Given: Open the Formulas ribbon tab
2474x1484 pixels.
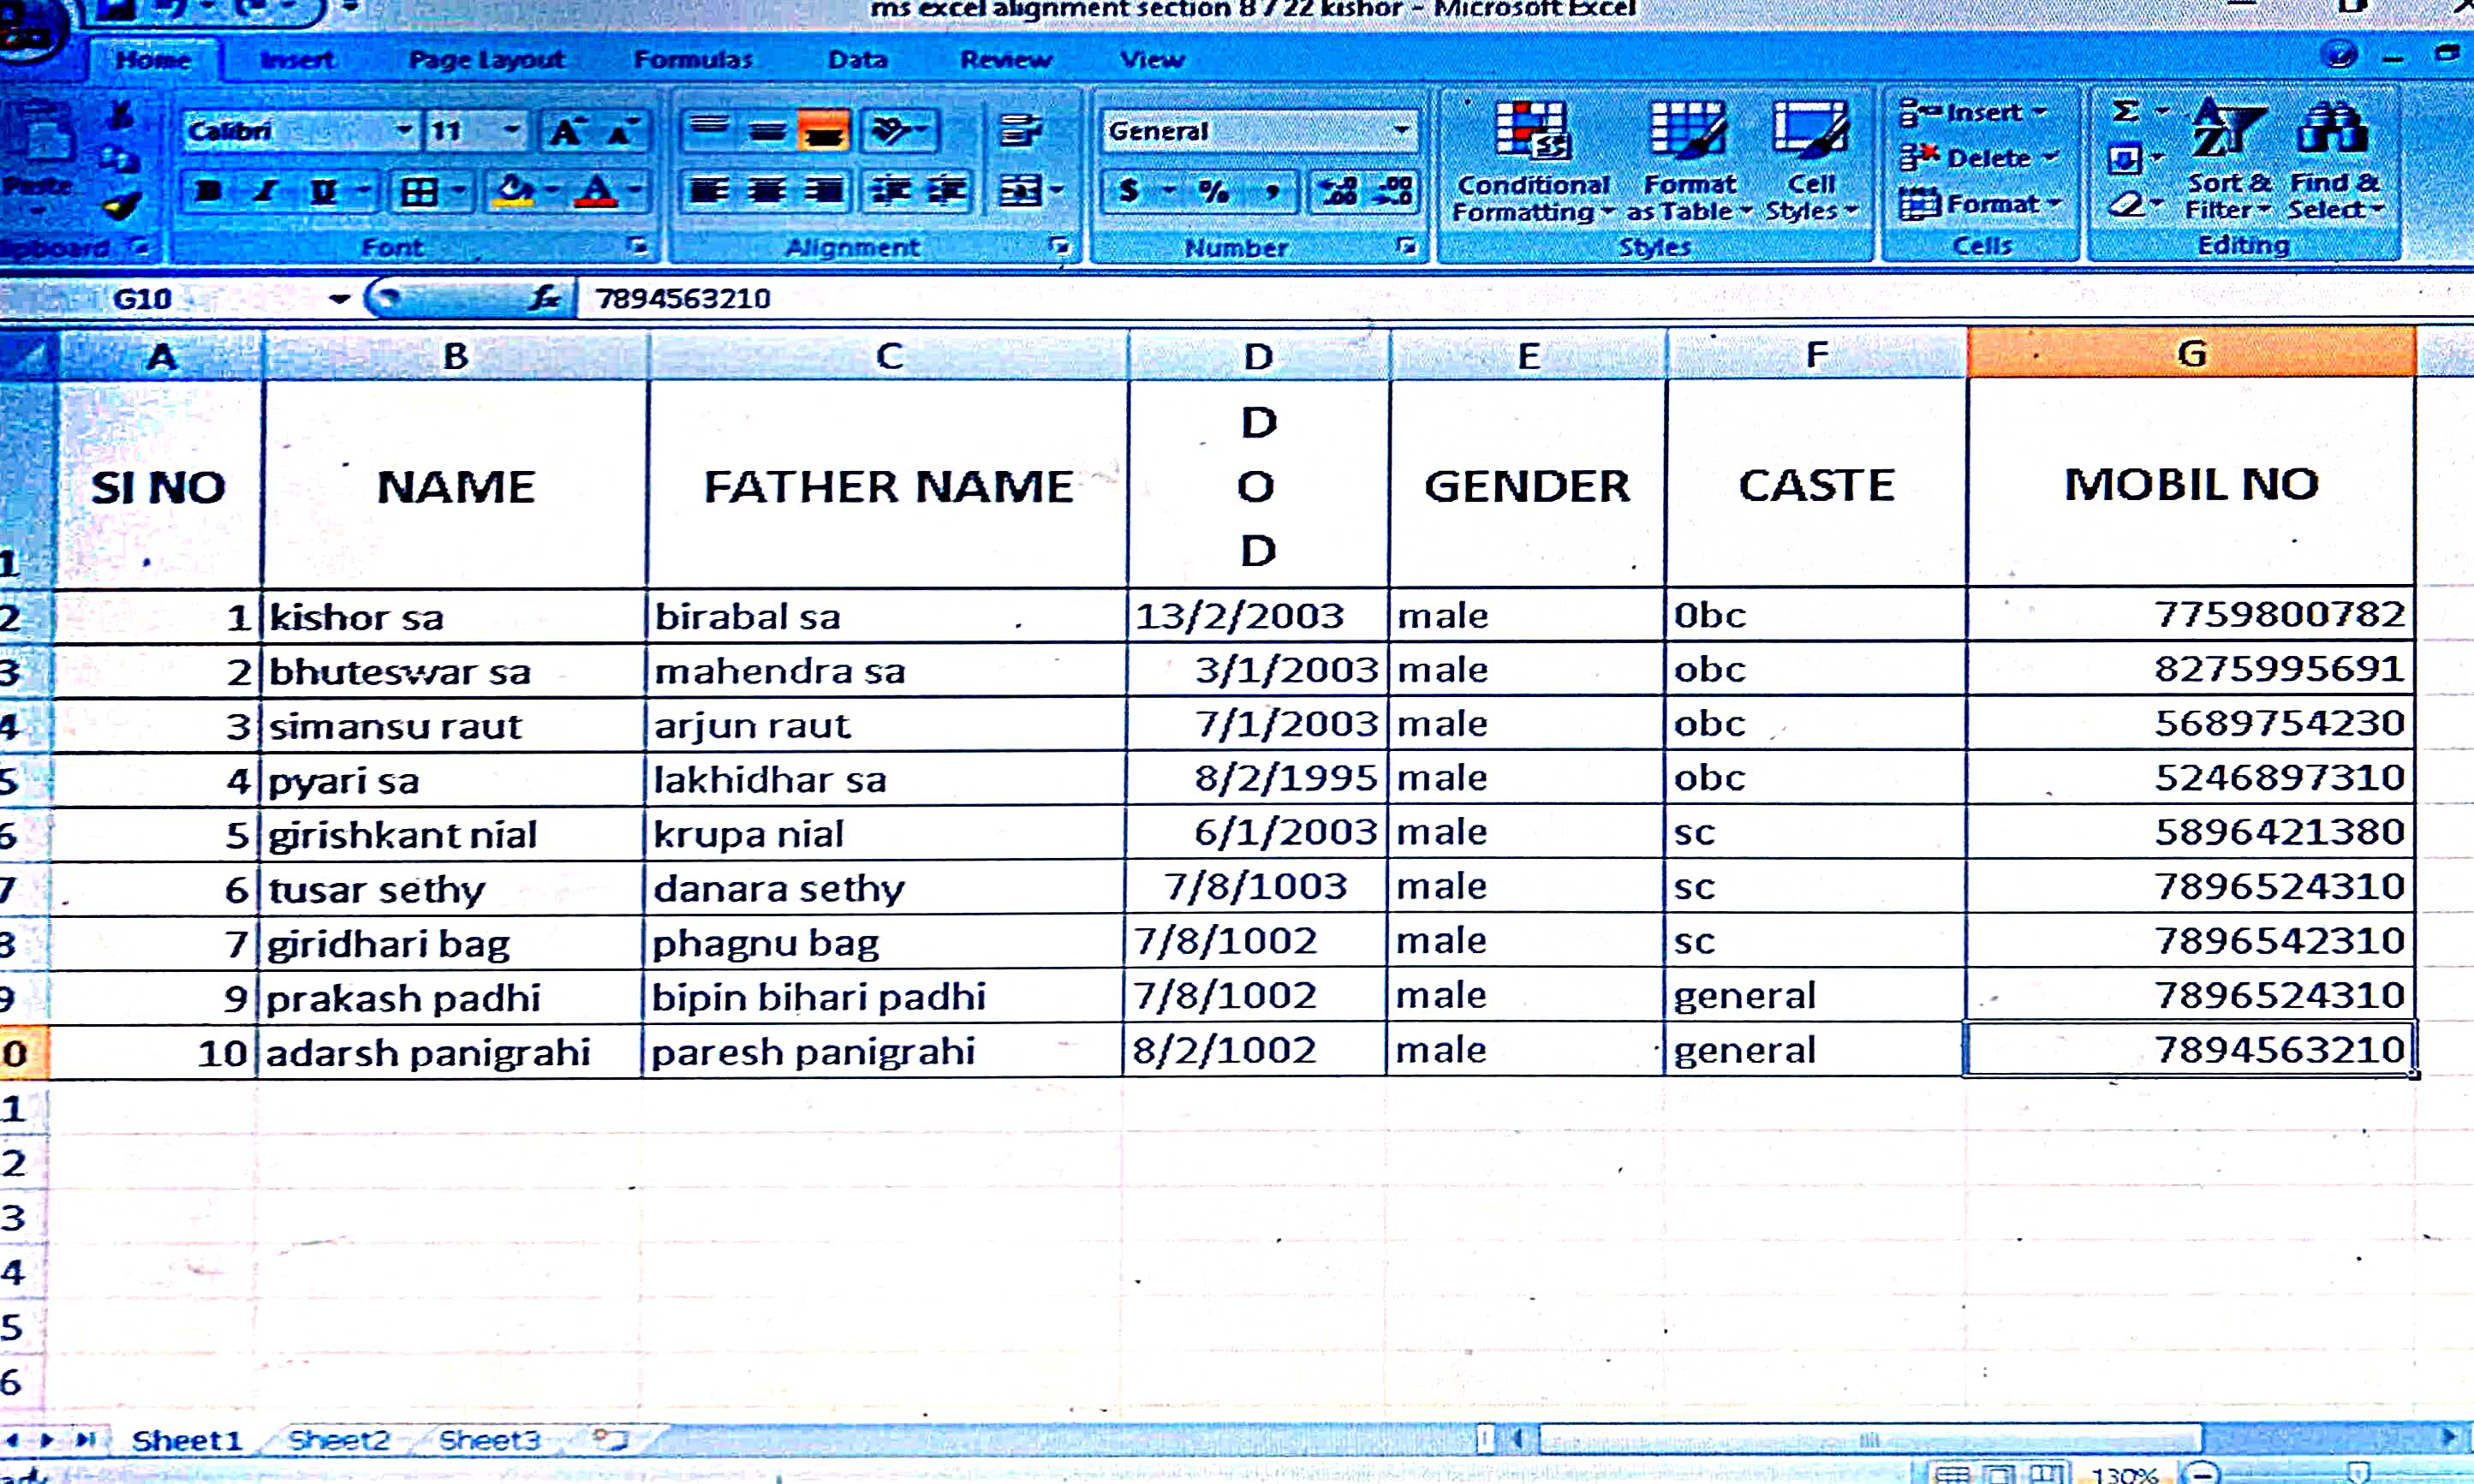Looking at the screenshot, I should coord(692,60).
